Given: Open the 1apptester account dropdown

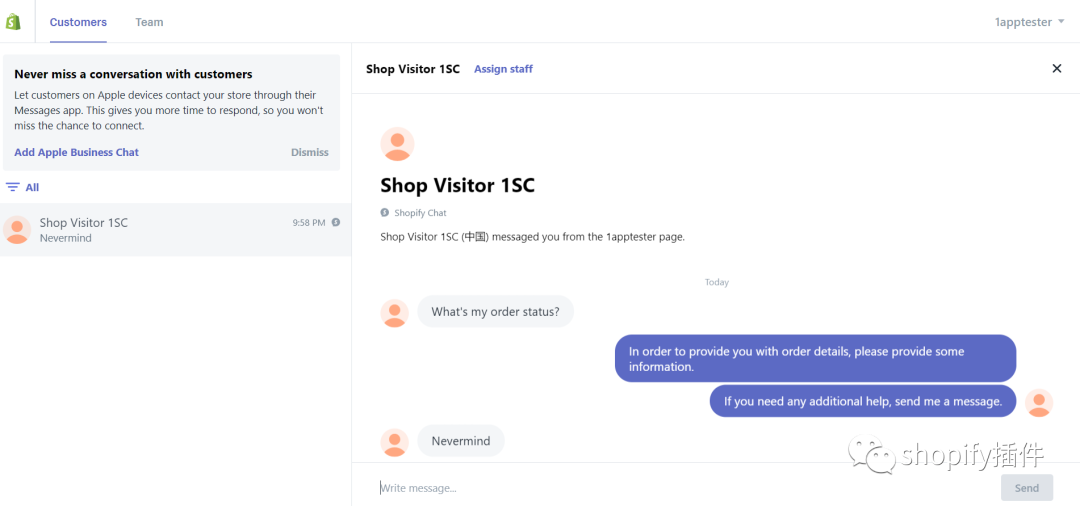Looking at the screenshot, I should (x=1030, y=22).
